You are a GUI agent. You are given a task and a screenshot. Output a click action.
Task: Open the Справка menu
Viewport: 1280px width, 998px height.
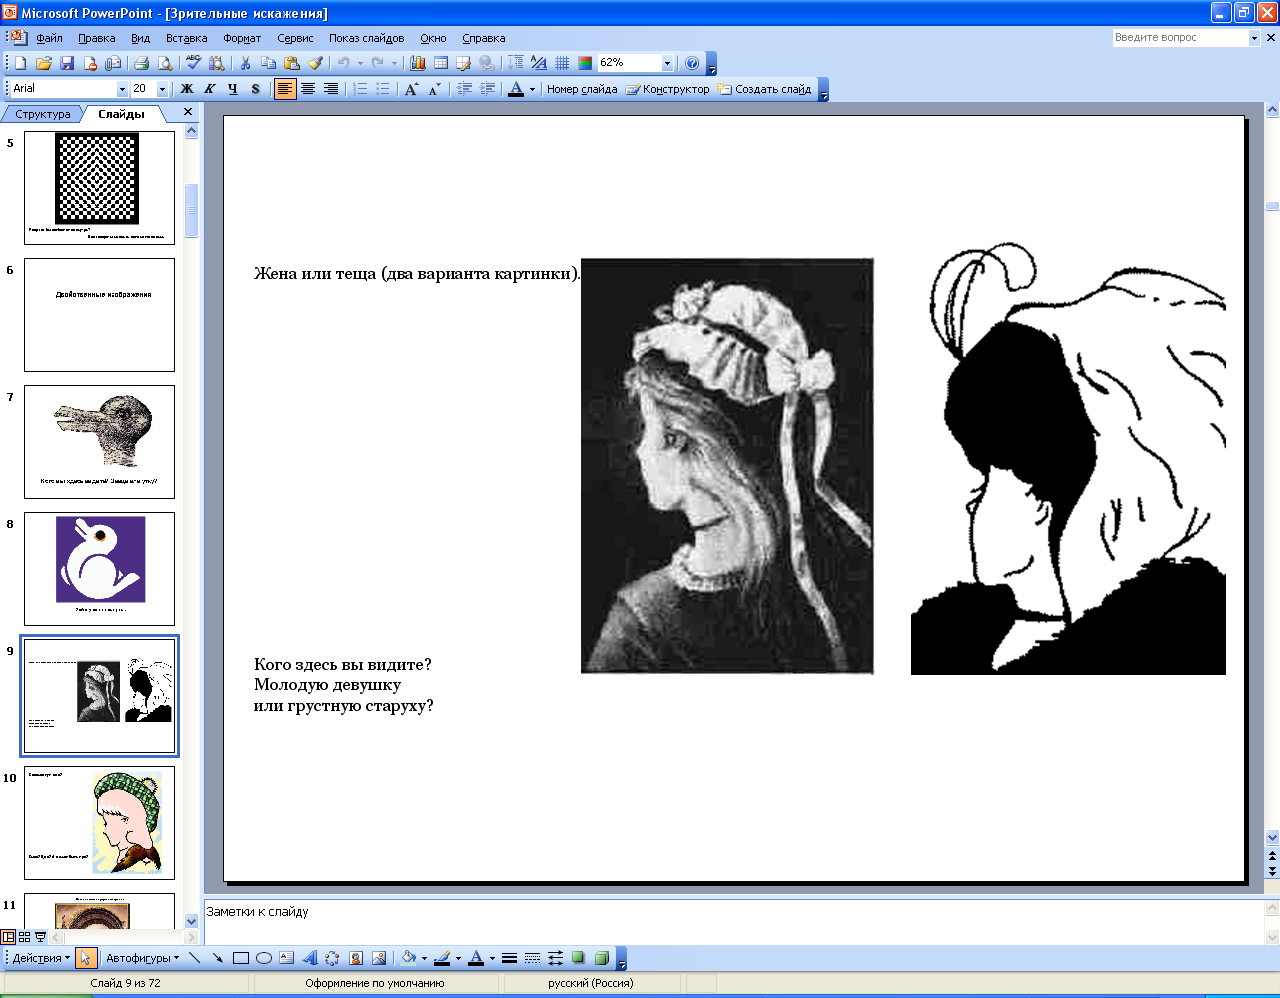[x=484, y=38]
